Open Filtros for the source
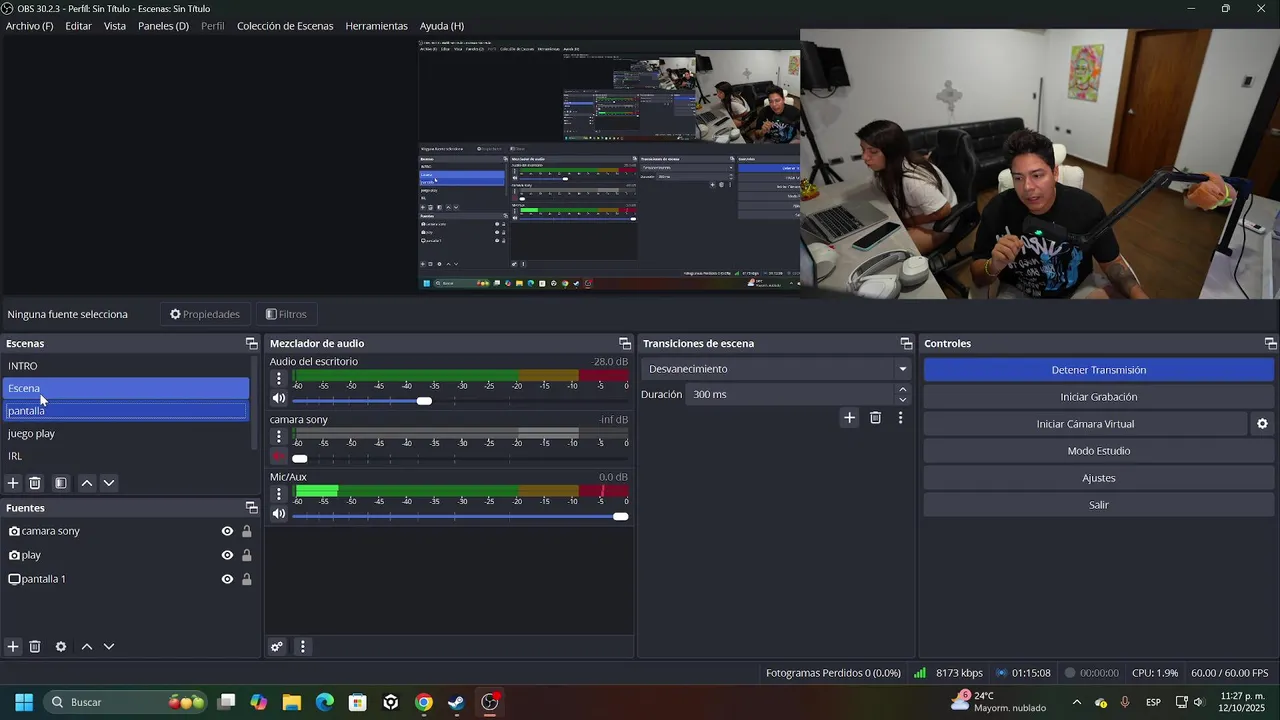 click(x=286, y=314)
